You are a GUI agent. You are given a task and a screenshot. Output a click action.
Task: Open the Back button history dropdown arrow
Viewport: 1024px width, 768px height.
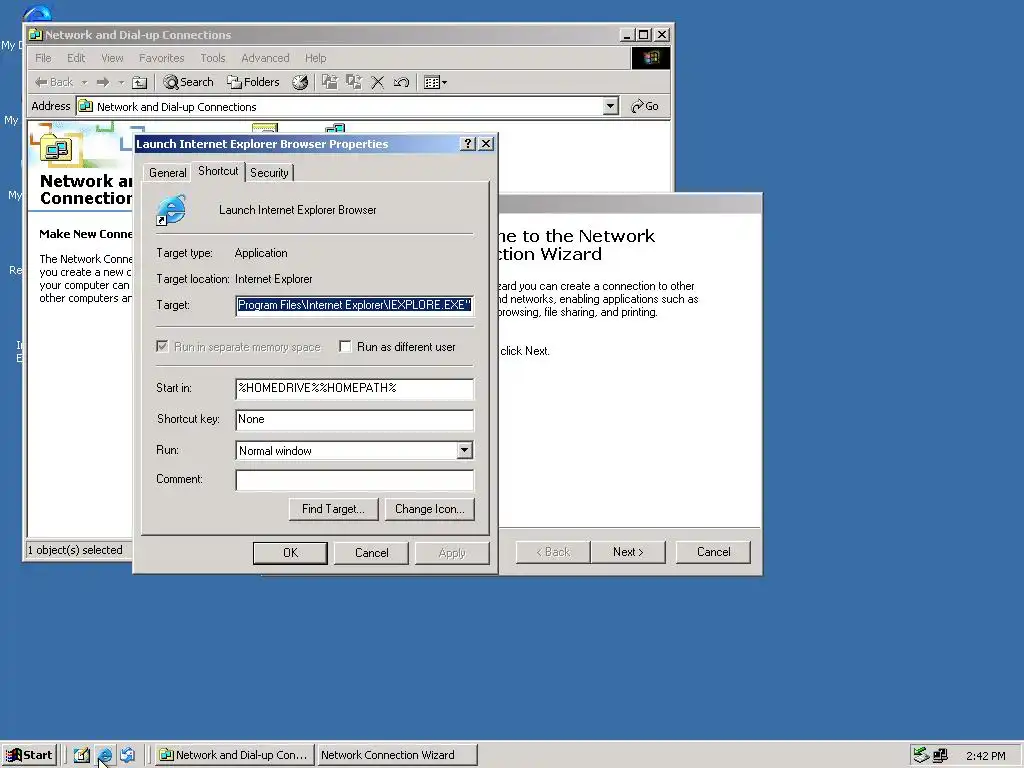click(x=84, y=83)
